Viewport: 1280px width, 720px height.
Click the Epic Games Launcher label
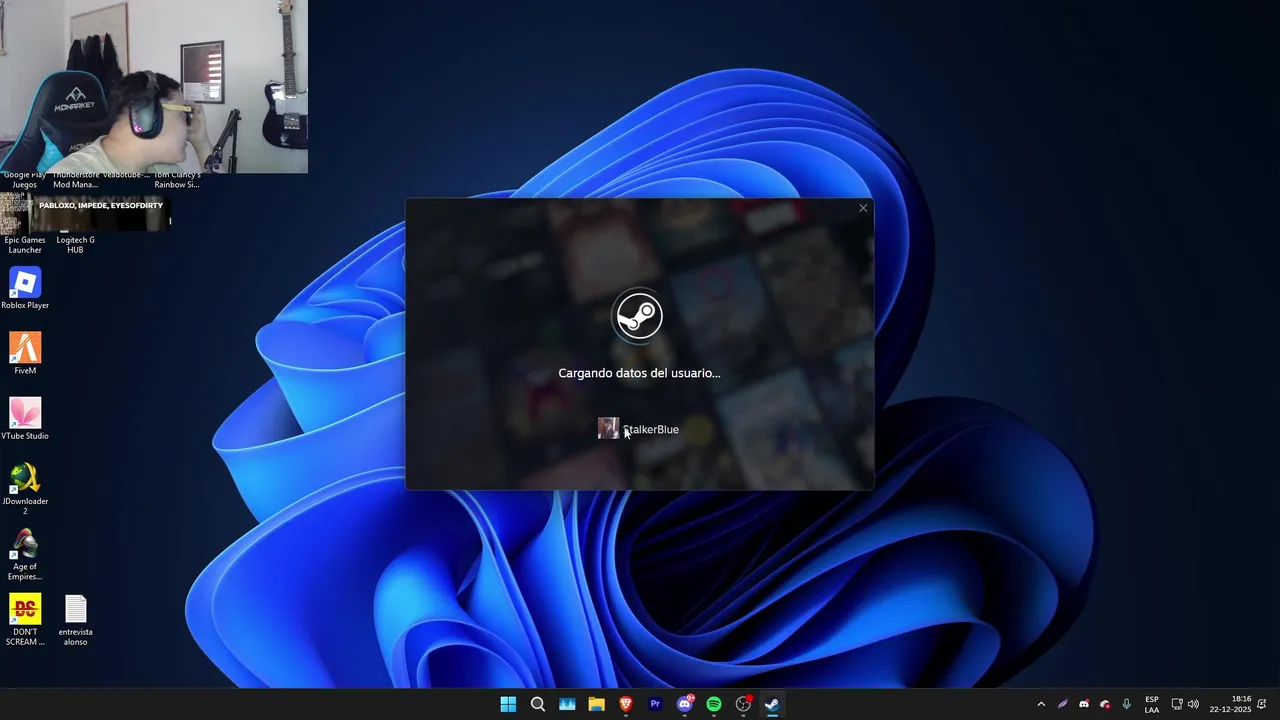point(25,245)
